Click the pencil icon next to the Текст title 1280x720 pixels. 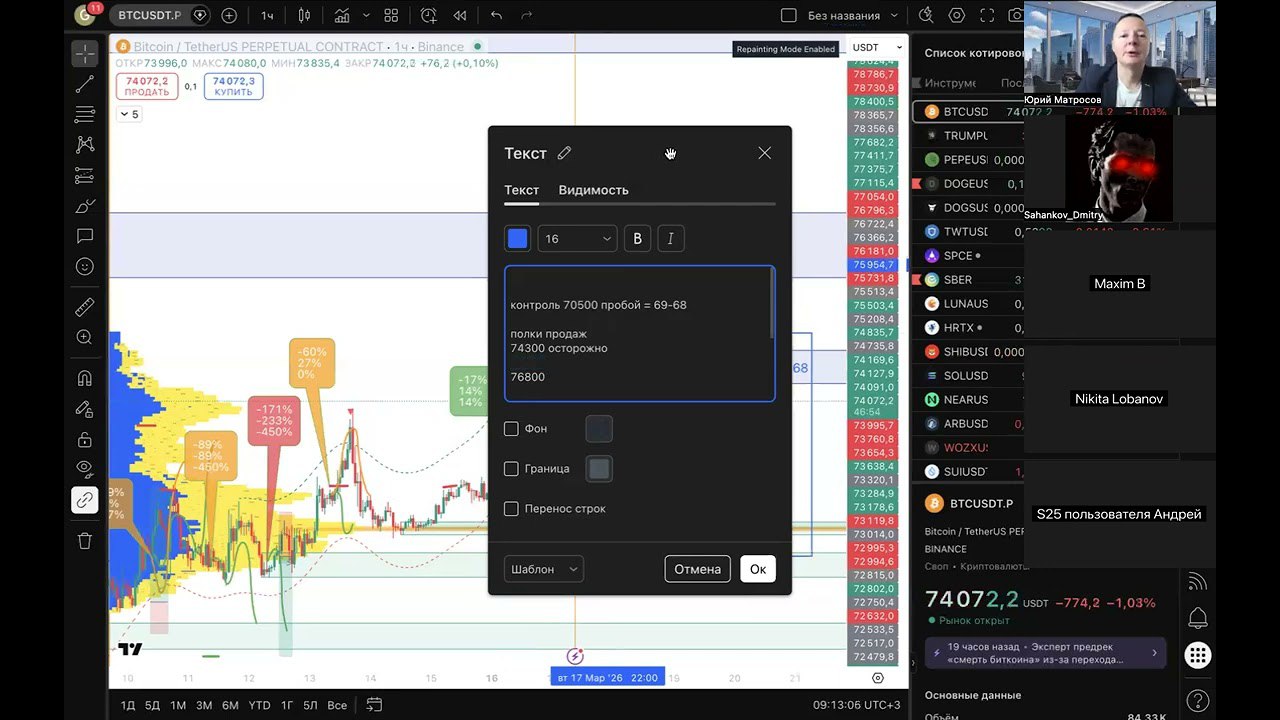click(x=564, y=153)
